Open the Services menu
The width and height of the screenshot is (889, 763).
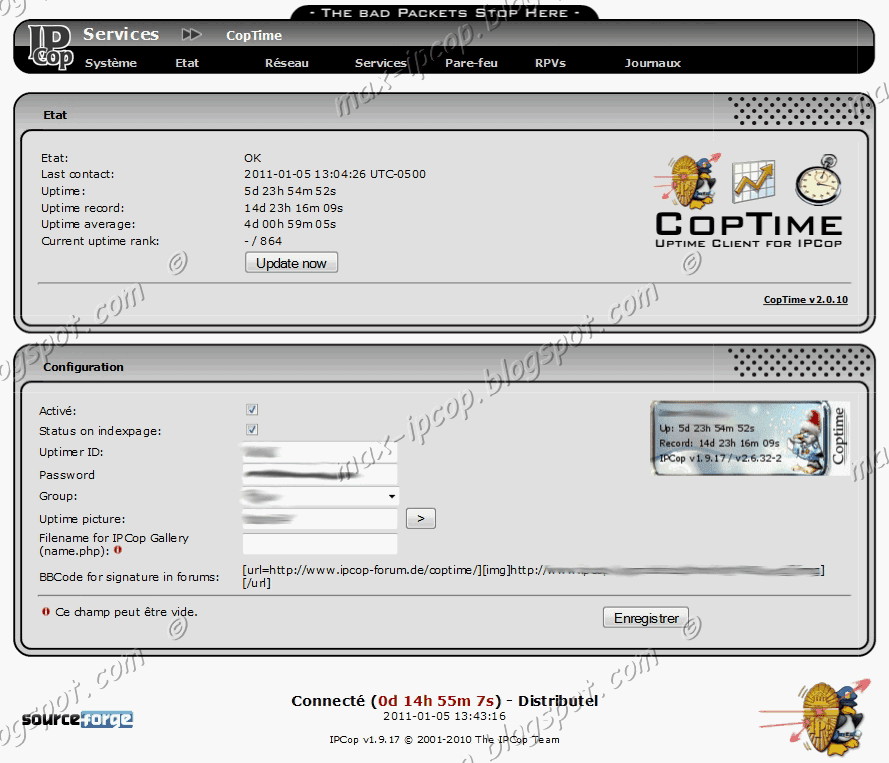coord(380,63)
